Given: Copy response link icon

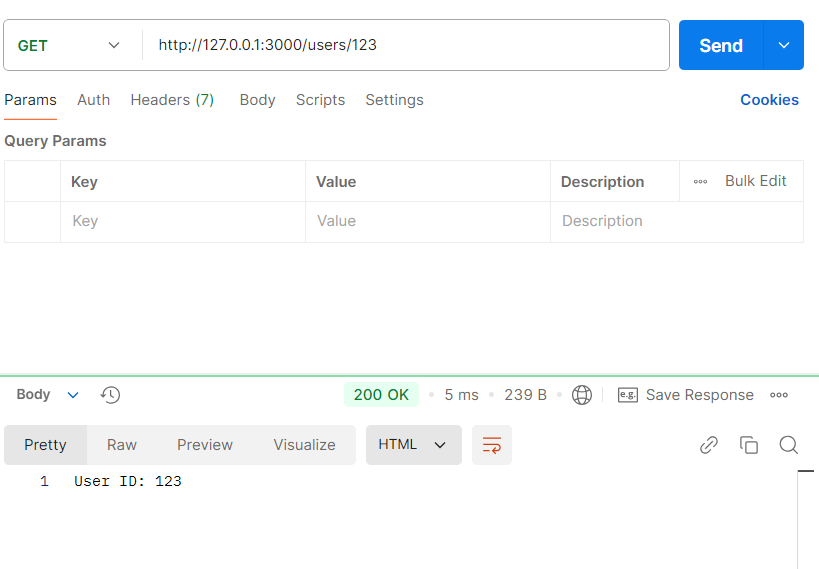Looking at the screenshot, I should (709, 445).
